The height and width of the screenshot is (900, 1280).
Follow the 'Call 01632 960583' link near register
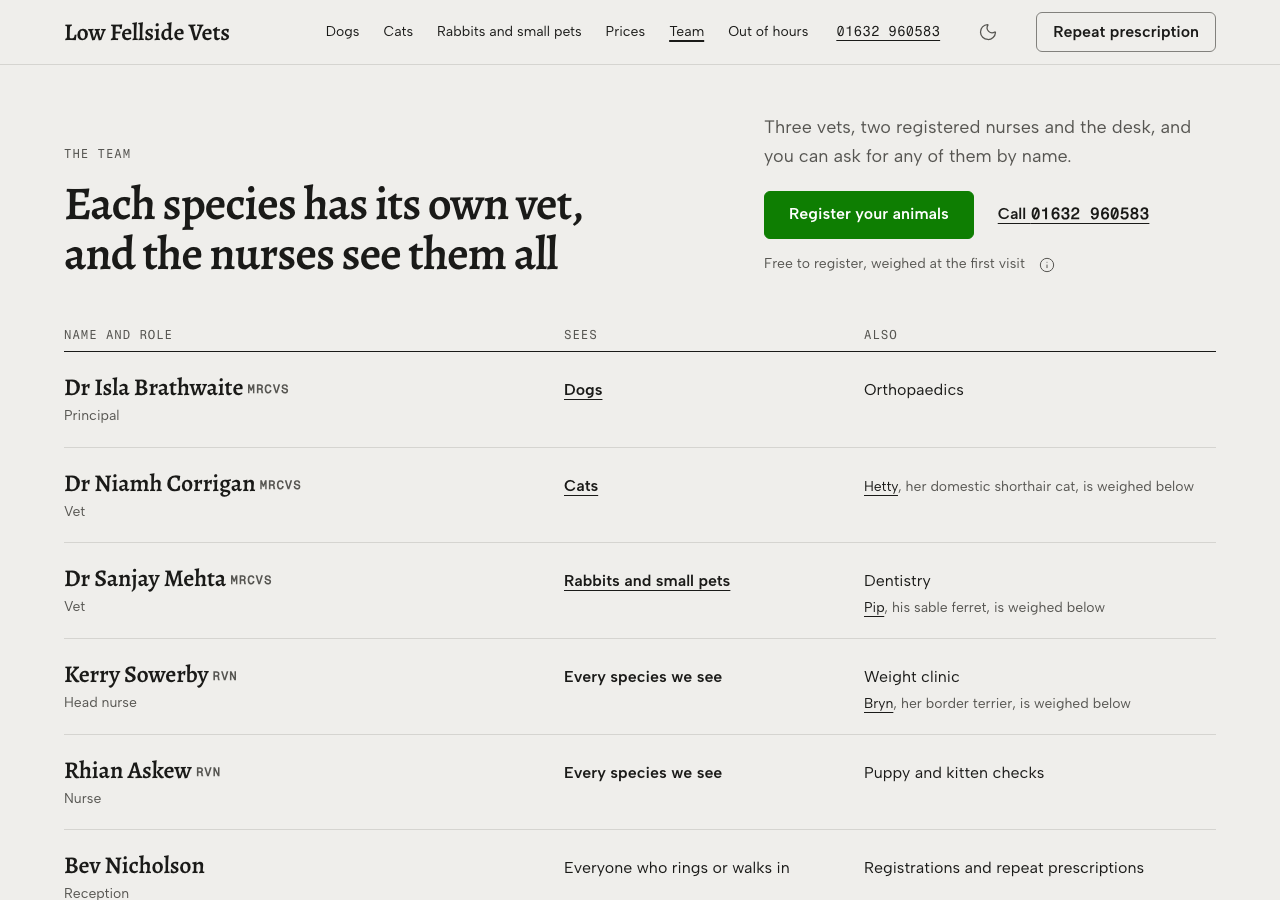pyautogui.click(x=1073, y=214)
